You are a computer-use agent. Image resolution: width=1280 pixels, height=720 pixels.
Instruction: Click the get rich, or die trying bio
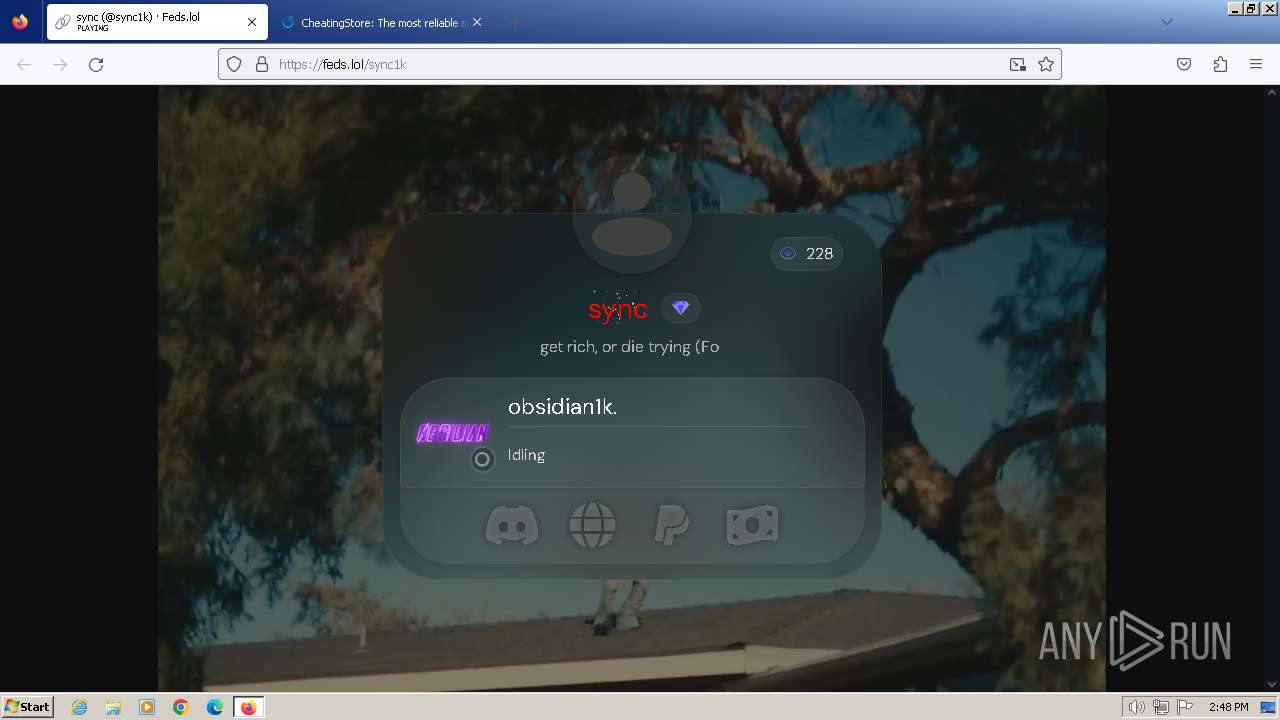629,347
